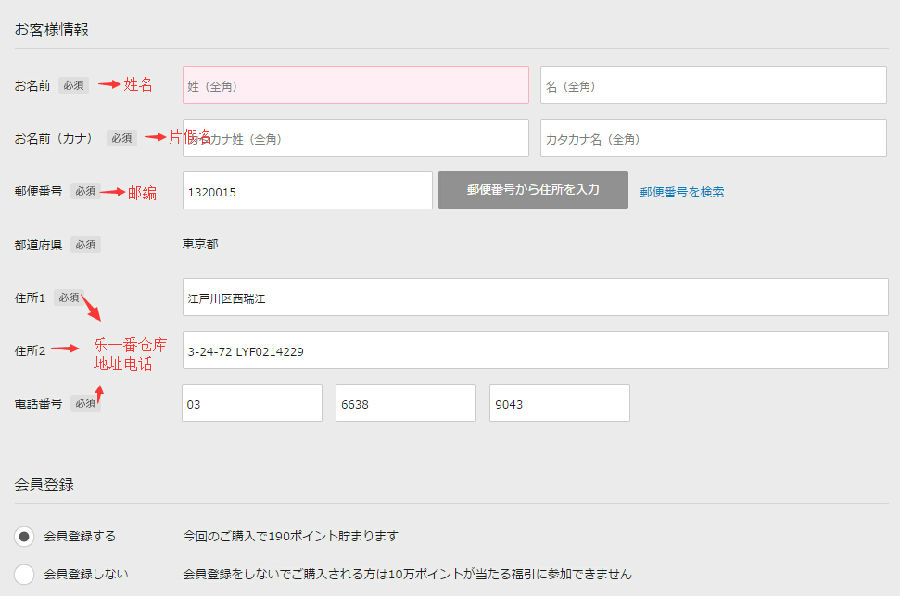The width and height of the screenshot is (900, 596).
Task: Click the 住所1 field with 江戸川区西瑞江
Action: click(535, 297)
